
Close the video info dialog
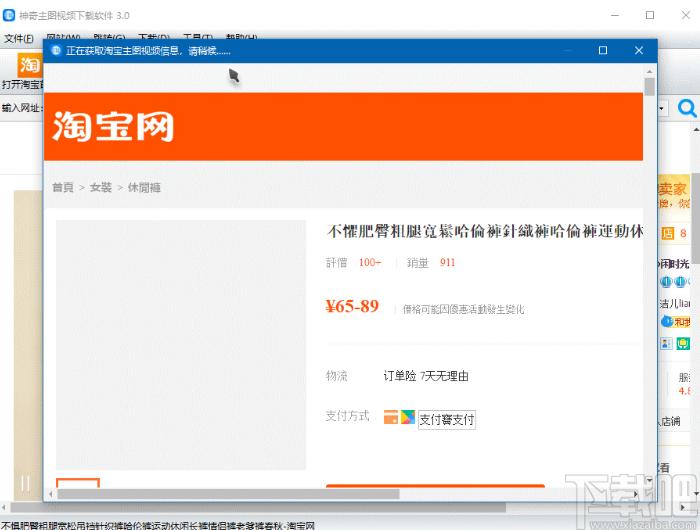click(639, 50)
